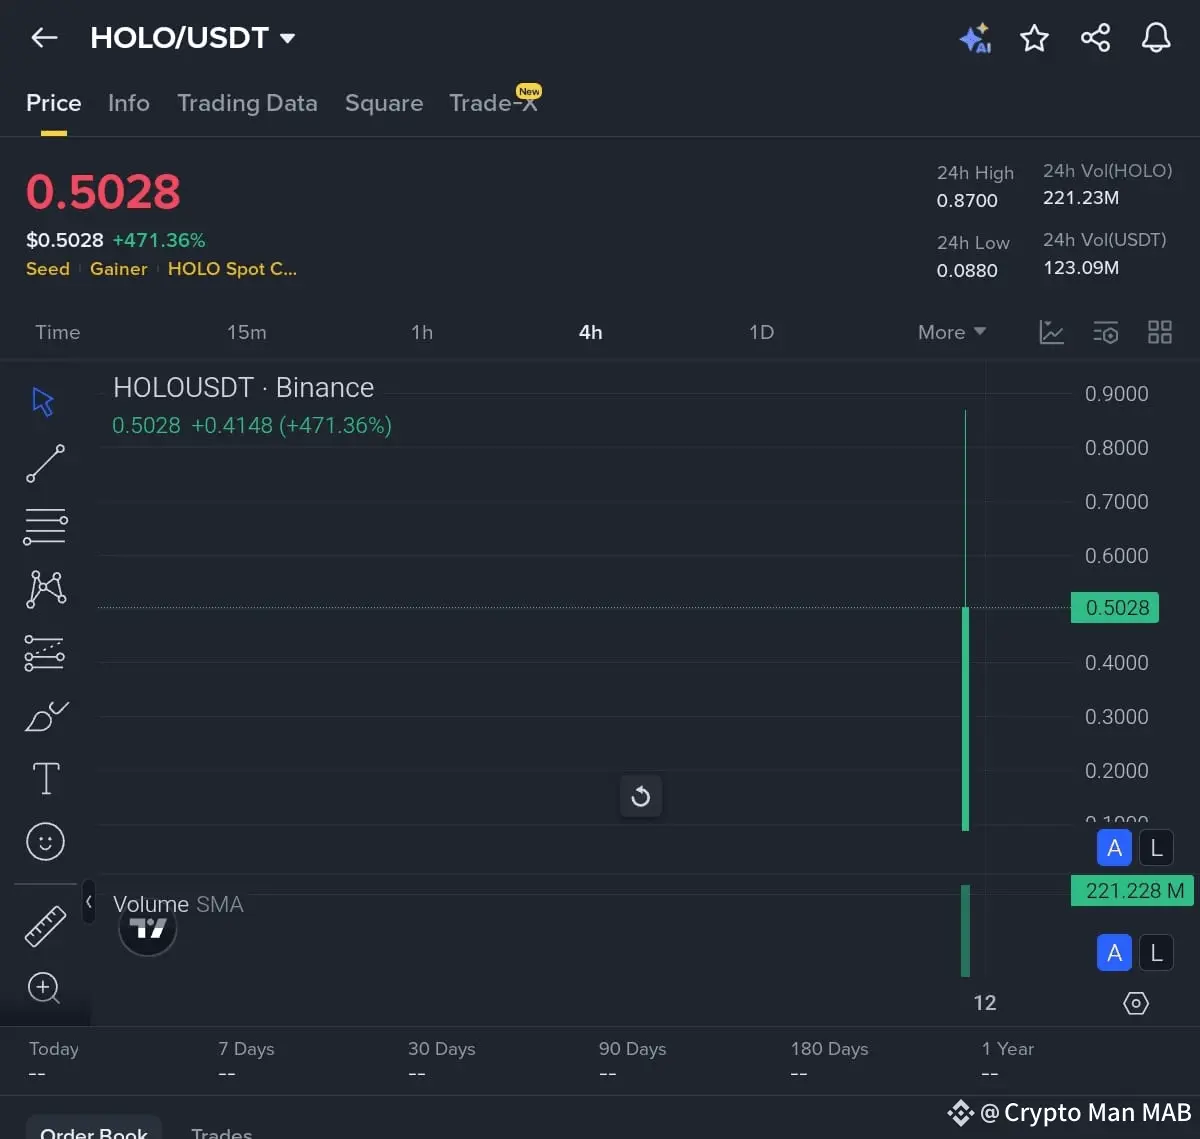Activate the zoom in tool
The width and height of the screenshot is (1200, 1139).
click(44, 988)
